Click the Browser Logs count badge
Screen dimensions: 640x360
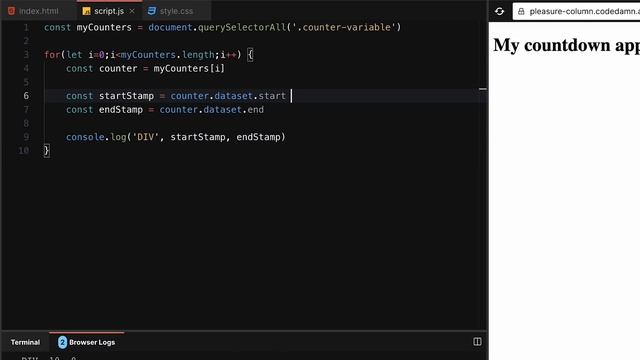click(62, 342)
